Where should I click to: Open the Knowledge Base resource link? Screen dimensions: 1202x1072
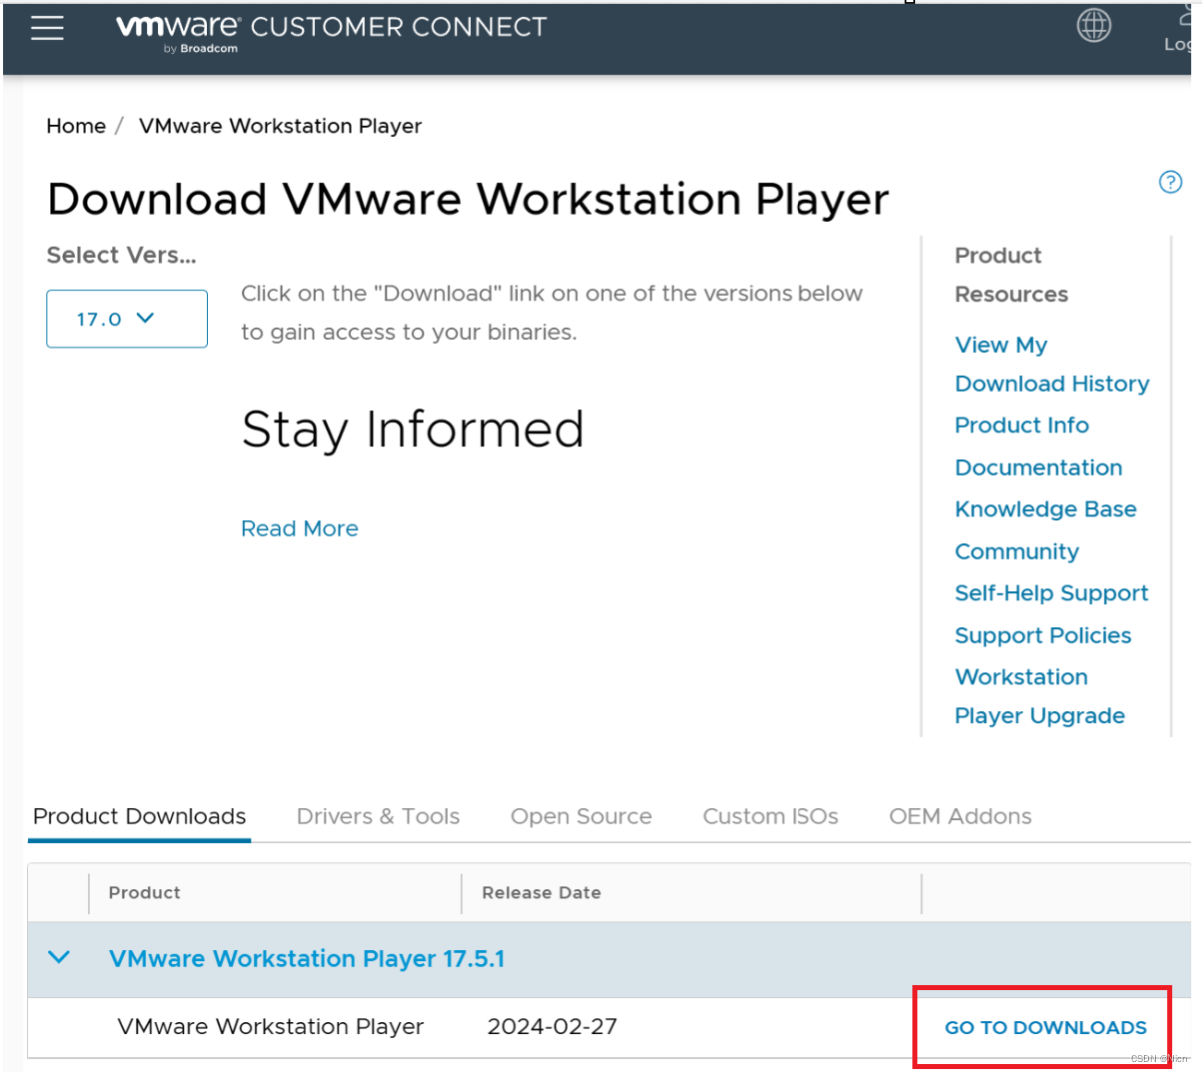(1045, 509)
